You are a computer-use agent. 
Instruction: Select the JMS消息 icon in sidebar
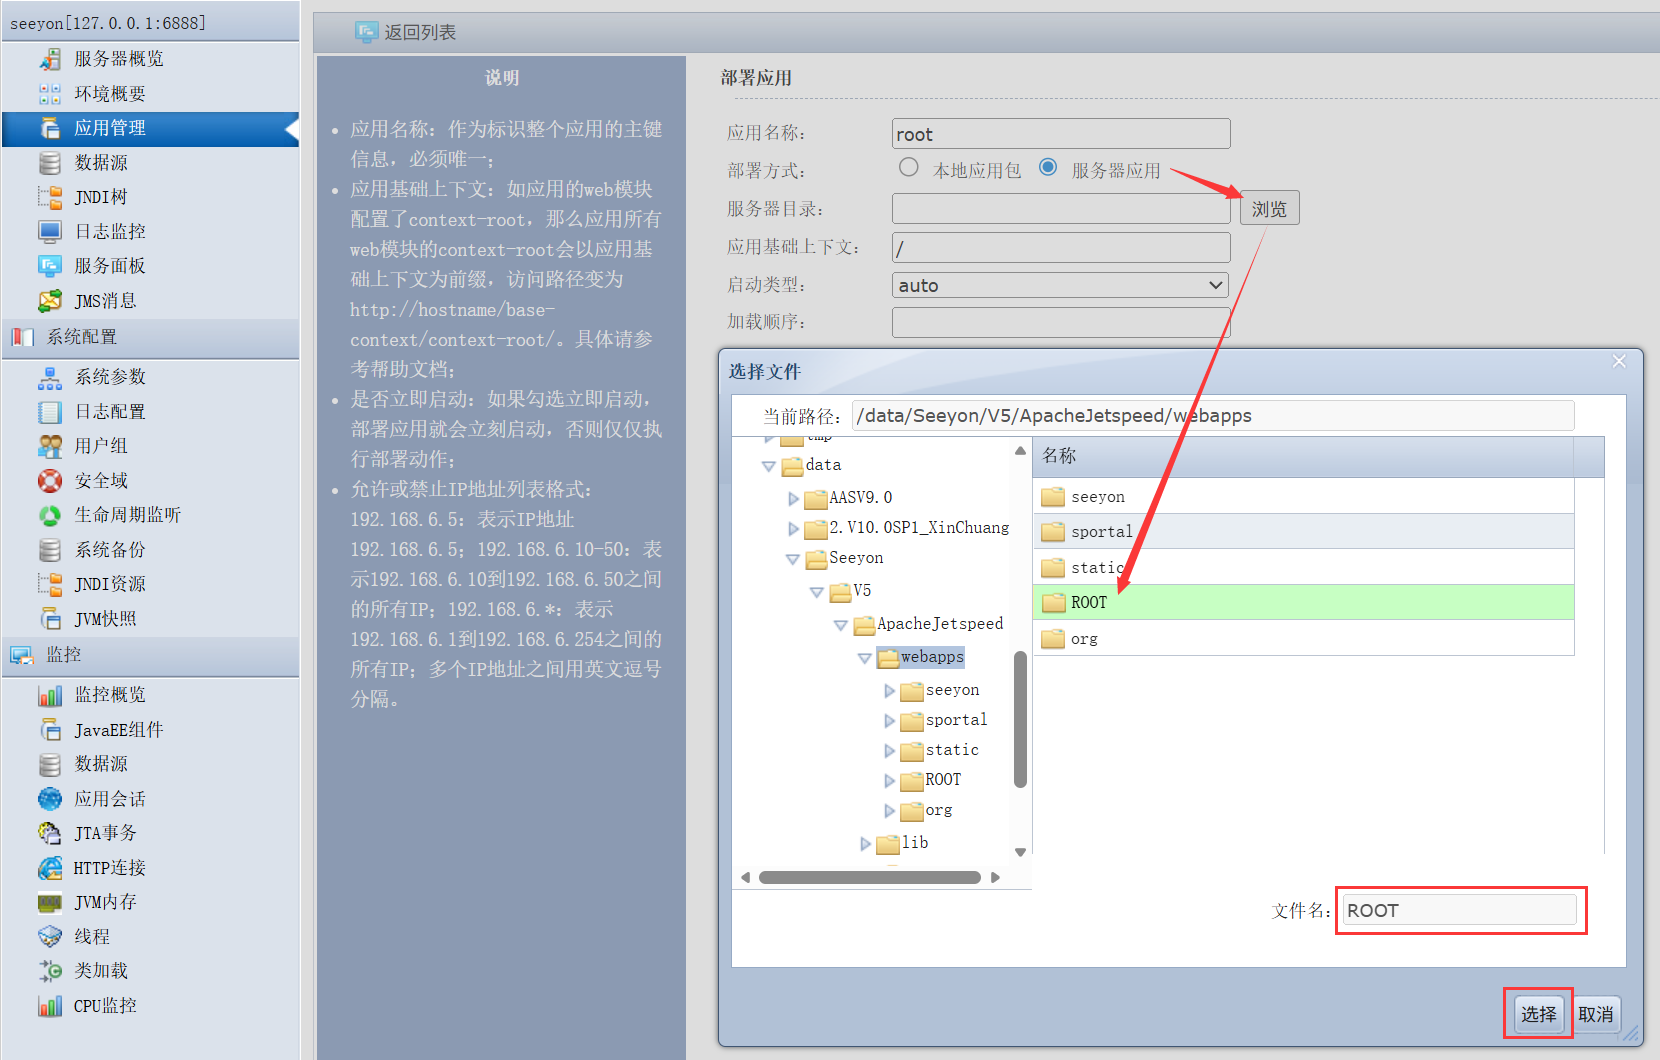coord(50,301)
